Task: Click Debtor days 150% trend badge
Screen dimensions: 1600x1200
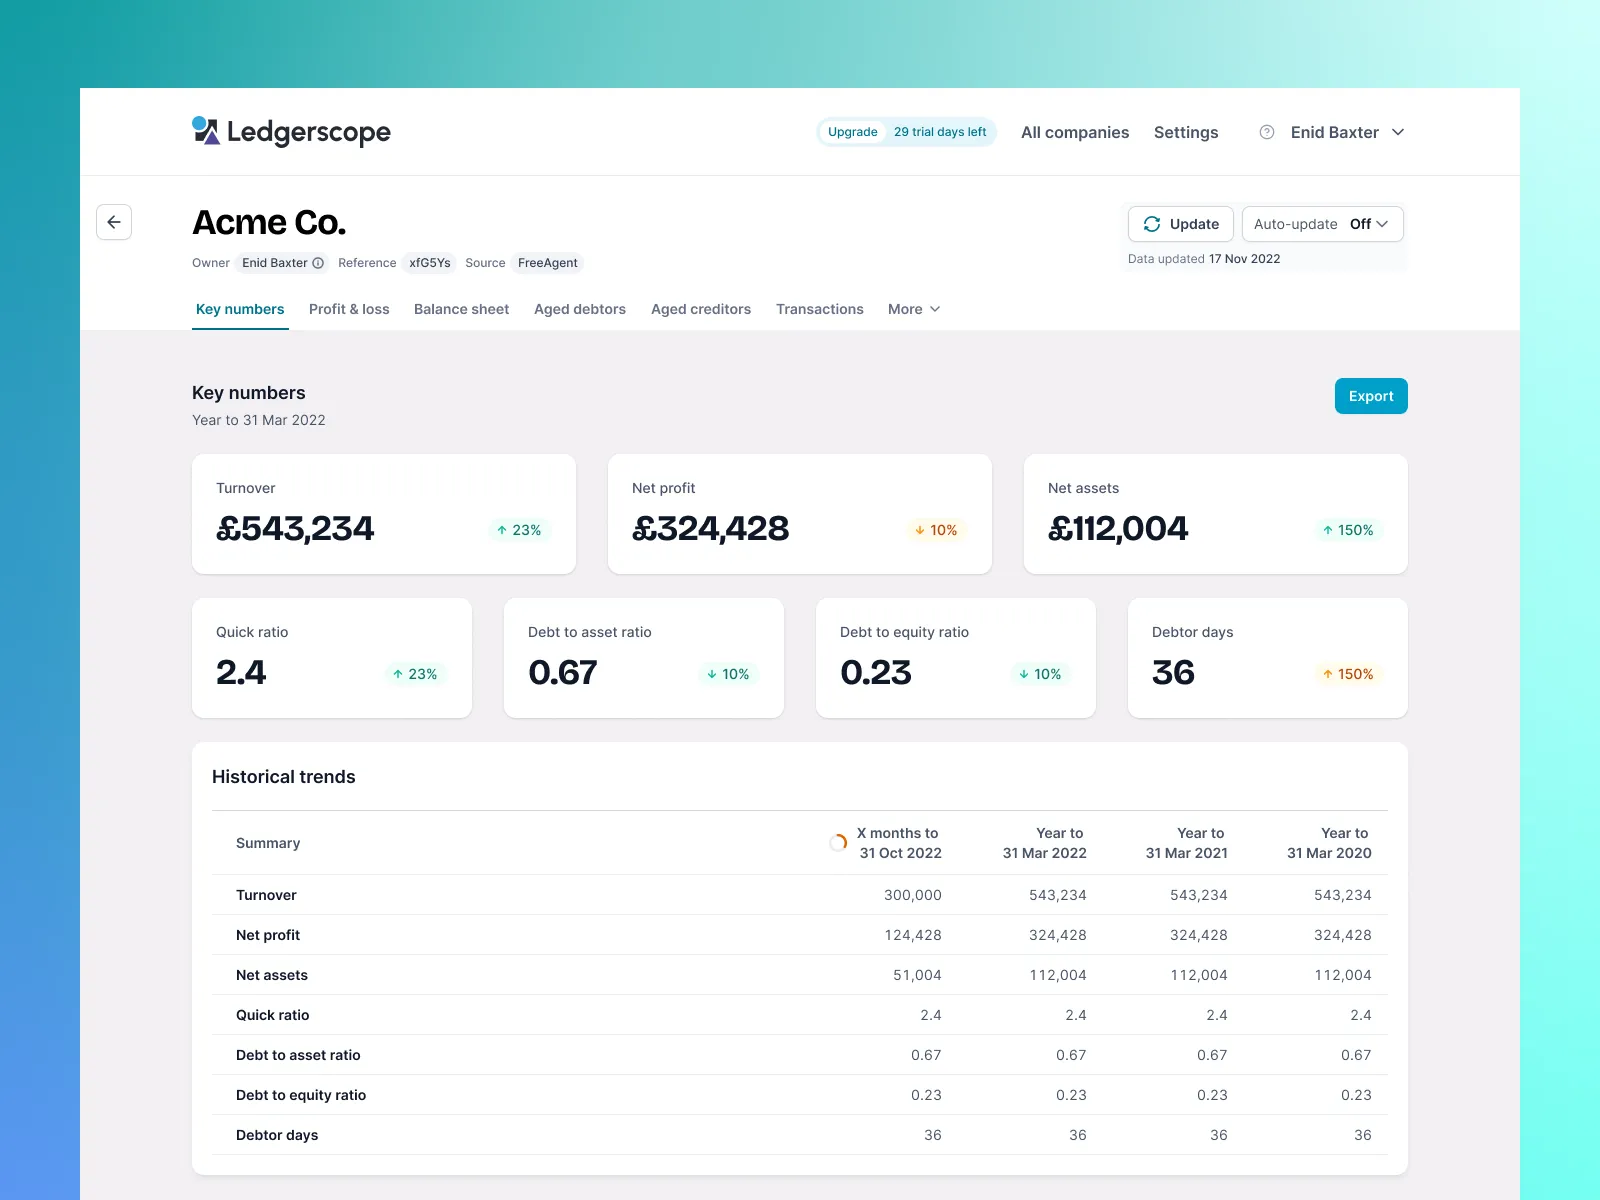Action: 1348,674
